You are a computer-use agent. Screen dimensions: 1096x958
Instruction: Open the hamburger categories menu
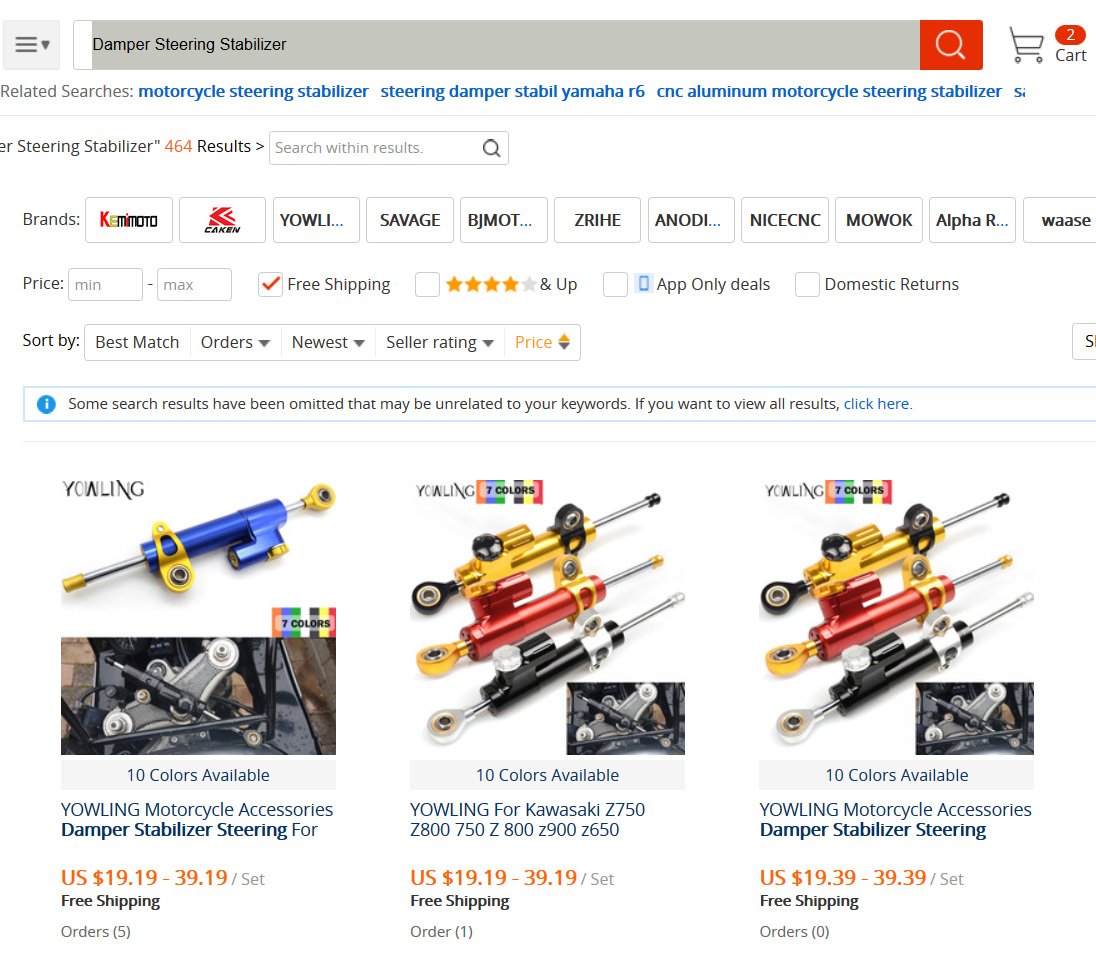coord(31,45)
